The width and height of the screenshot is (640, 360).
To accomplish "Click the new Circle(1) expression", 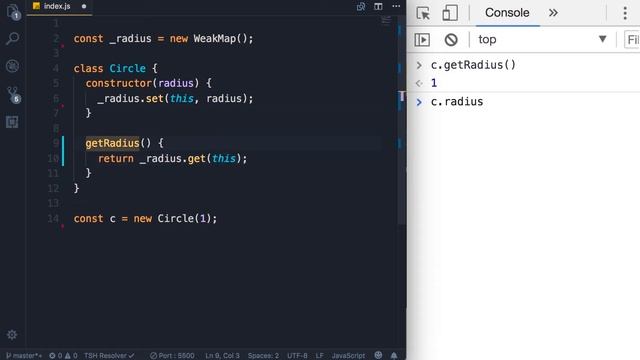I will 172,218.
